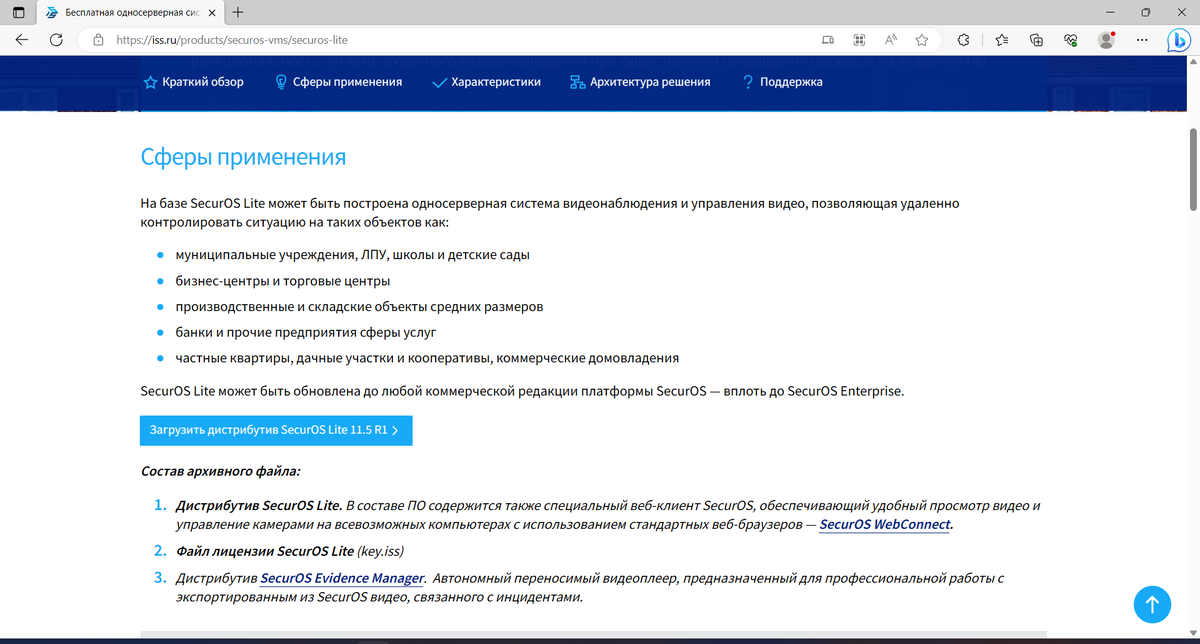This screenshot has height=644, width=1200.
Task: Click Загрузить дистрибутив SecurOS Lite 11.5 R1 button
Action: point(276,431)
